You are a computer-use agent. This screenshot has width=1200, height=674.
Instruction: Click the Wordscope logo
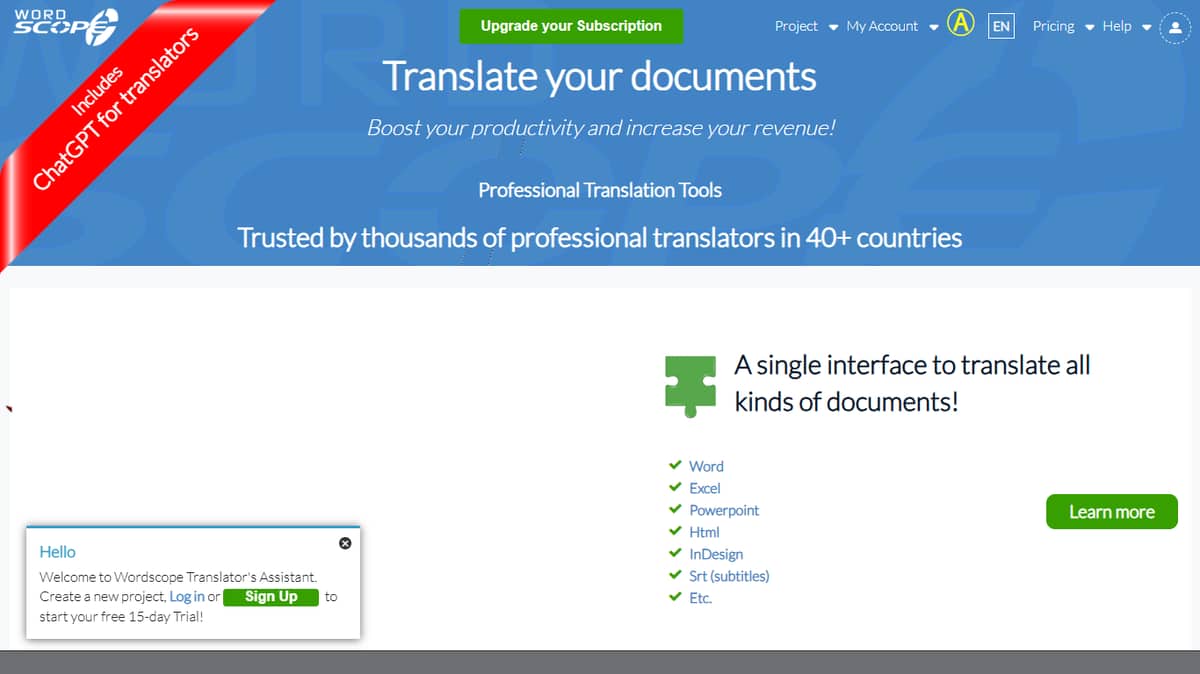coord(65,27)
